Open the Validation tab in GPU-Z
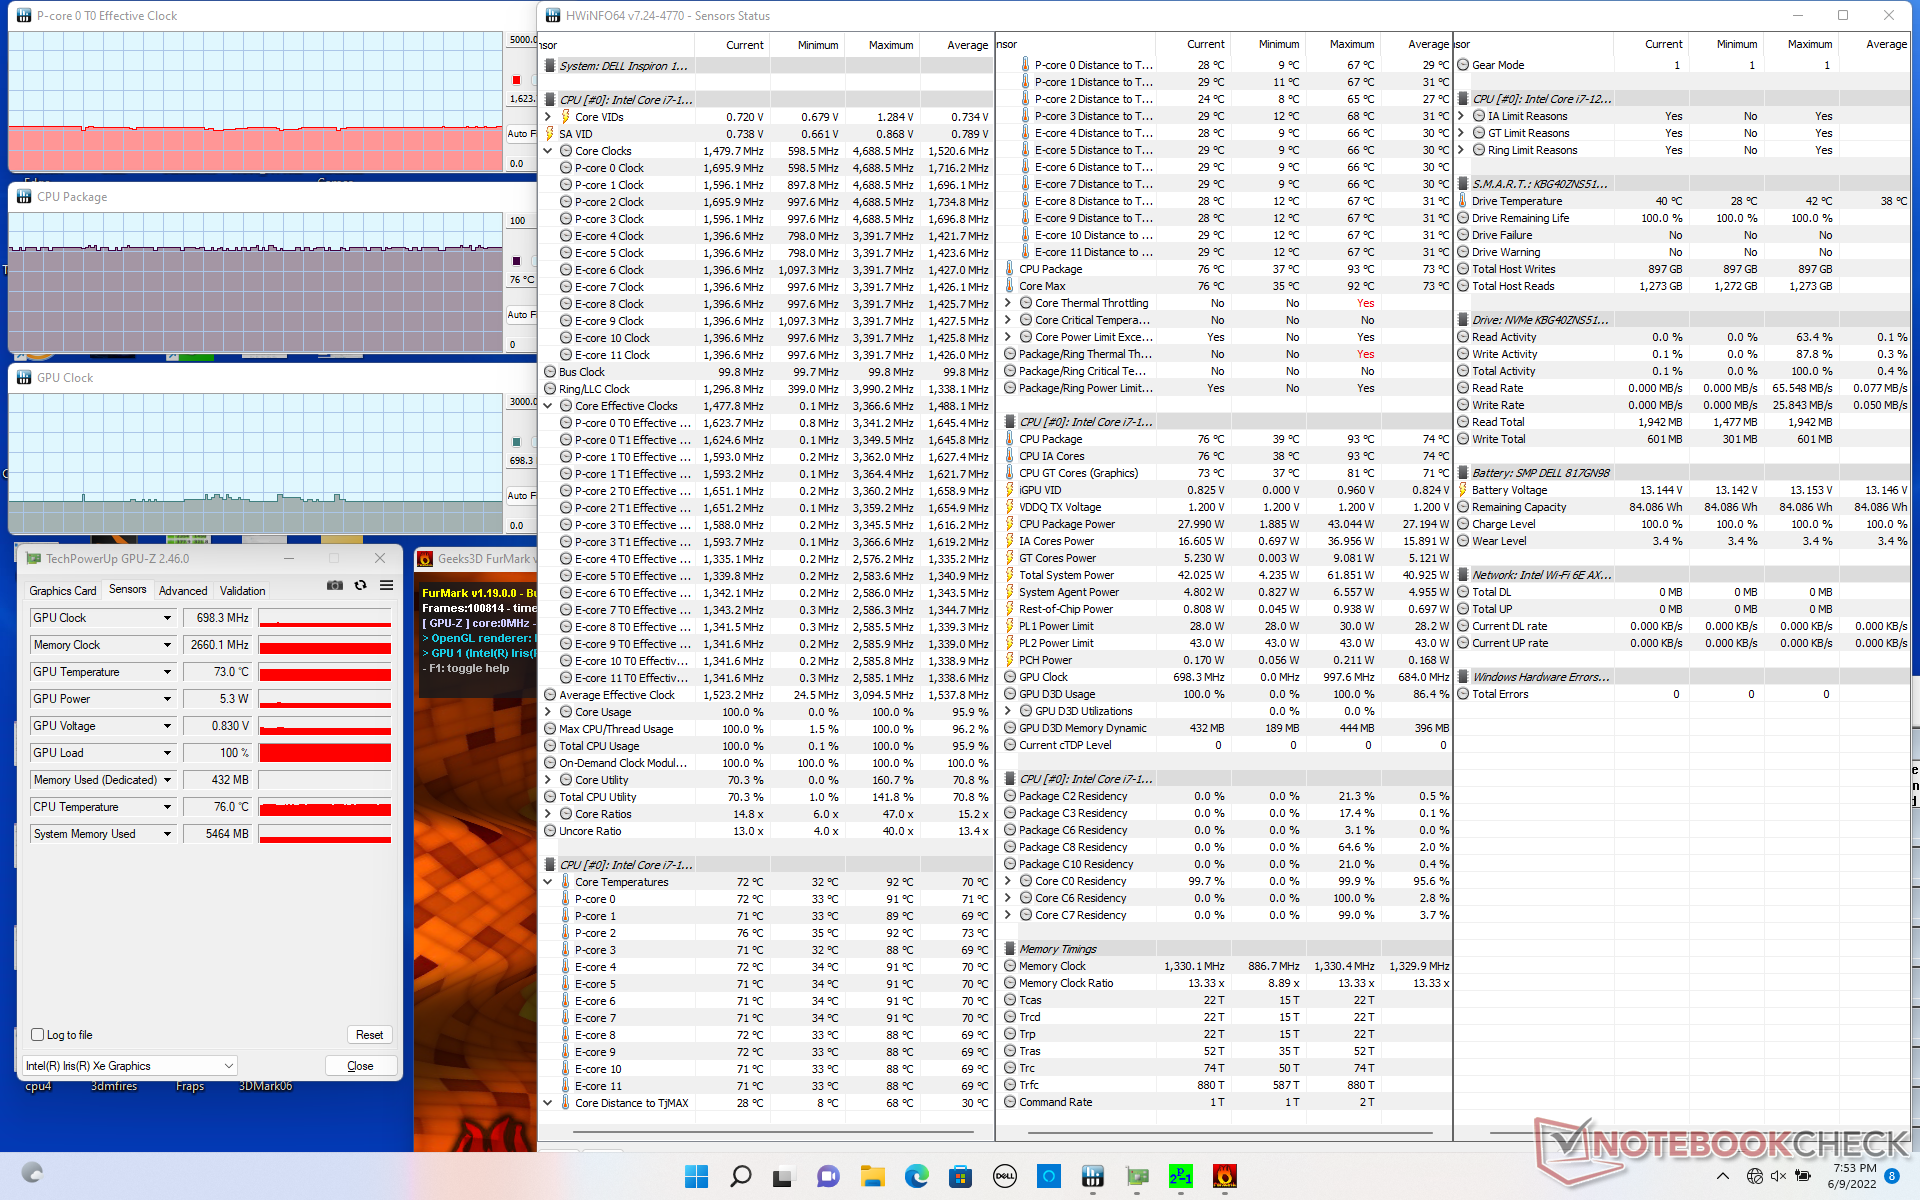Image resolution: width=1920 pixels, height=1200 pixels. pos(243,591)
